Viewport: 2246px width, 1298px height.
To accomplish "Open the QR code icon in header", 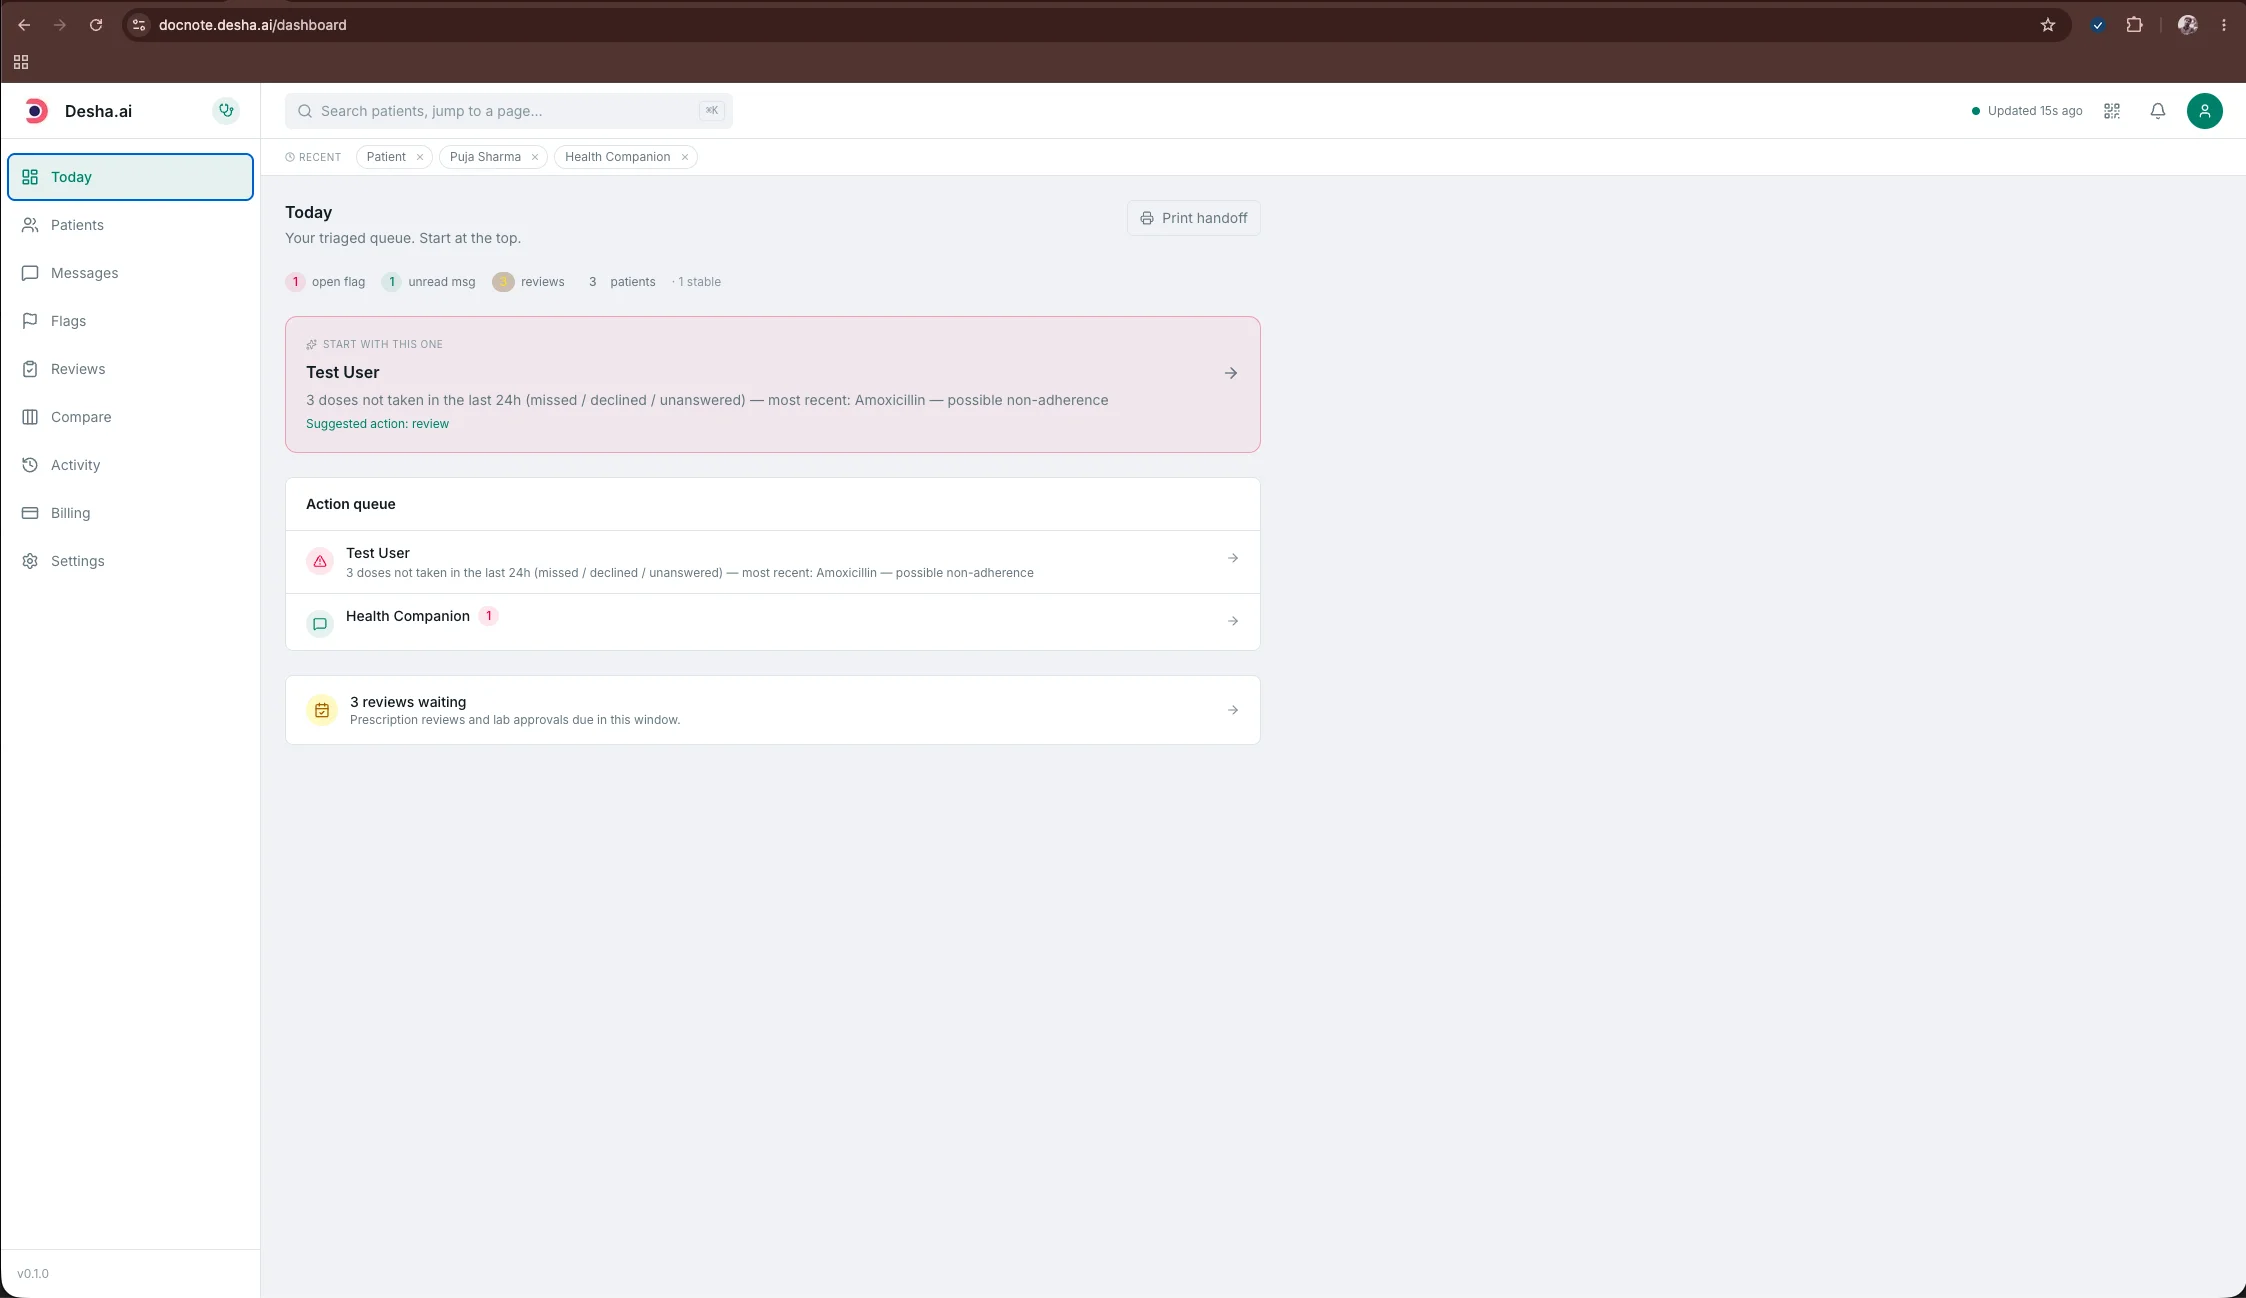I will pos(2112,111).
